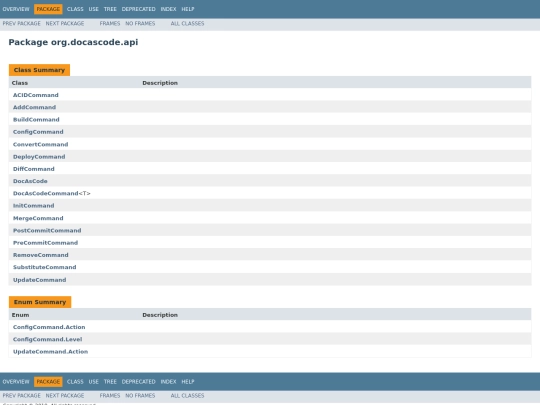Open the DiffCommand class link
The width and height of the screenshot is (540, 405).
[34, 169]
